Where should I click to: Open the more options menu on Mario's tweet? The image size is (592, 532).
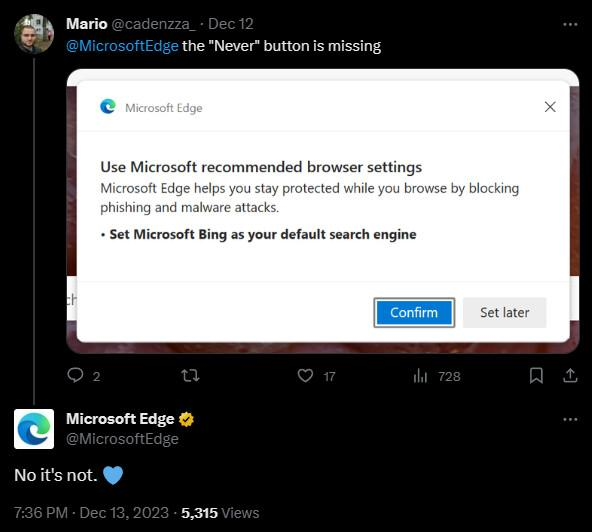pos(570,25)
